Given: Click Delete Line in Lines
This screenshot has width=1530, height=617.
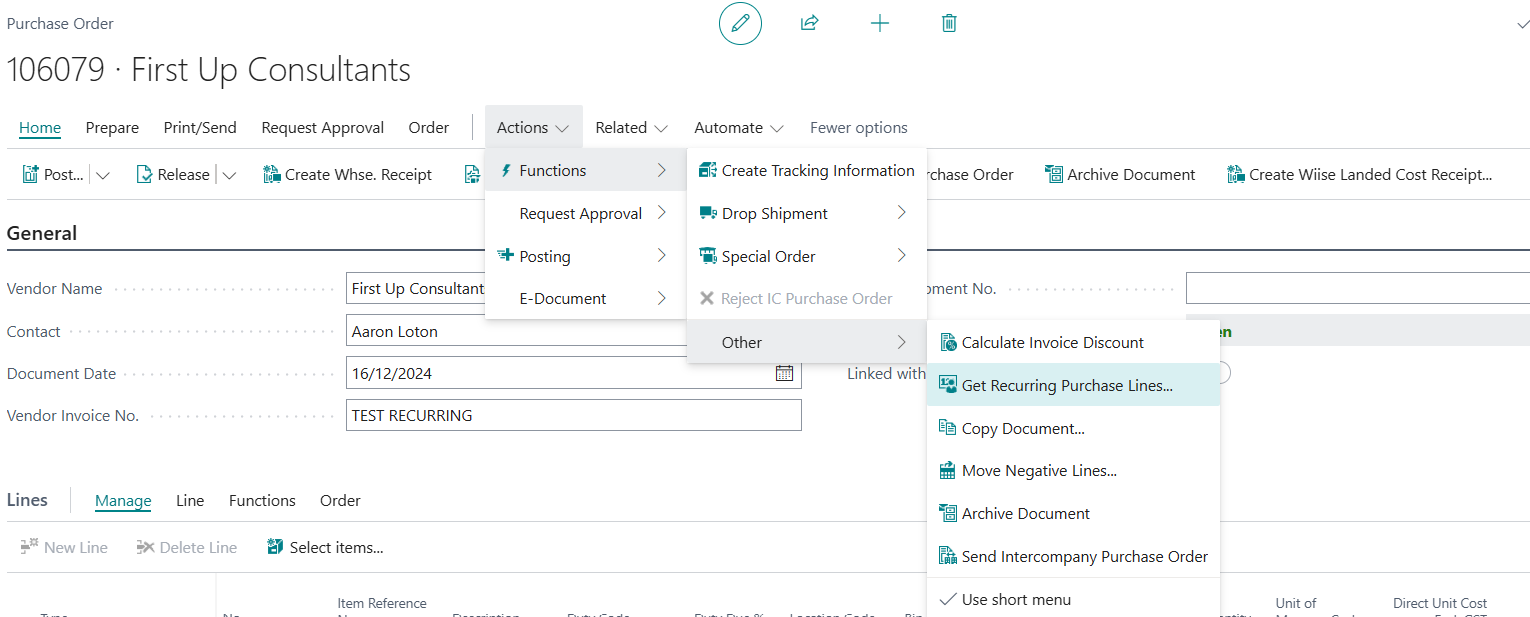Looking at the screenshot, I should coord(187,547).
